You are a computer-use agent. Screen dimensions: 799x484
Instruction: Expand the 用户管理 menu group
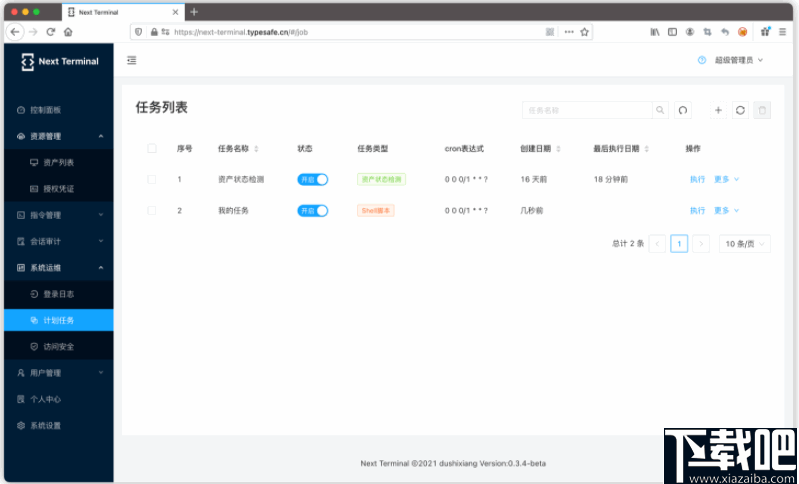pos(59,373)
